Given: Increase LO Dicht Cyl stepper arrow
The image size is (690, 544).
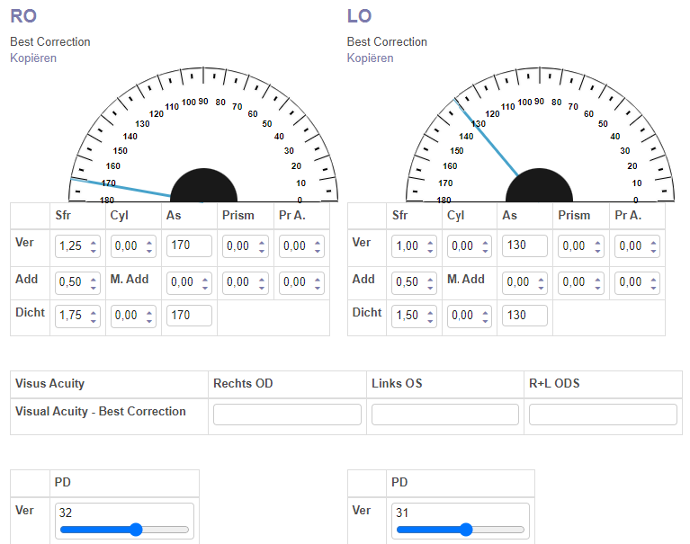Looking at the screenshot, I should pyautogui.click(x=485, y=312).
